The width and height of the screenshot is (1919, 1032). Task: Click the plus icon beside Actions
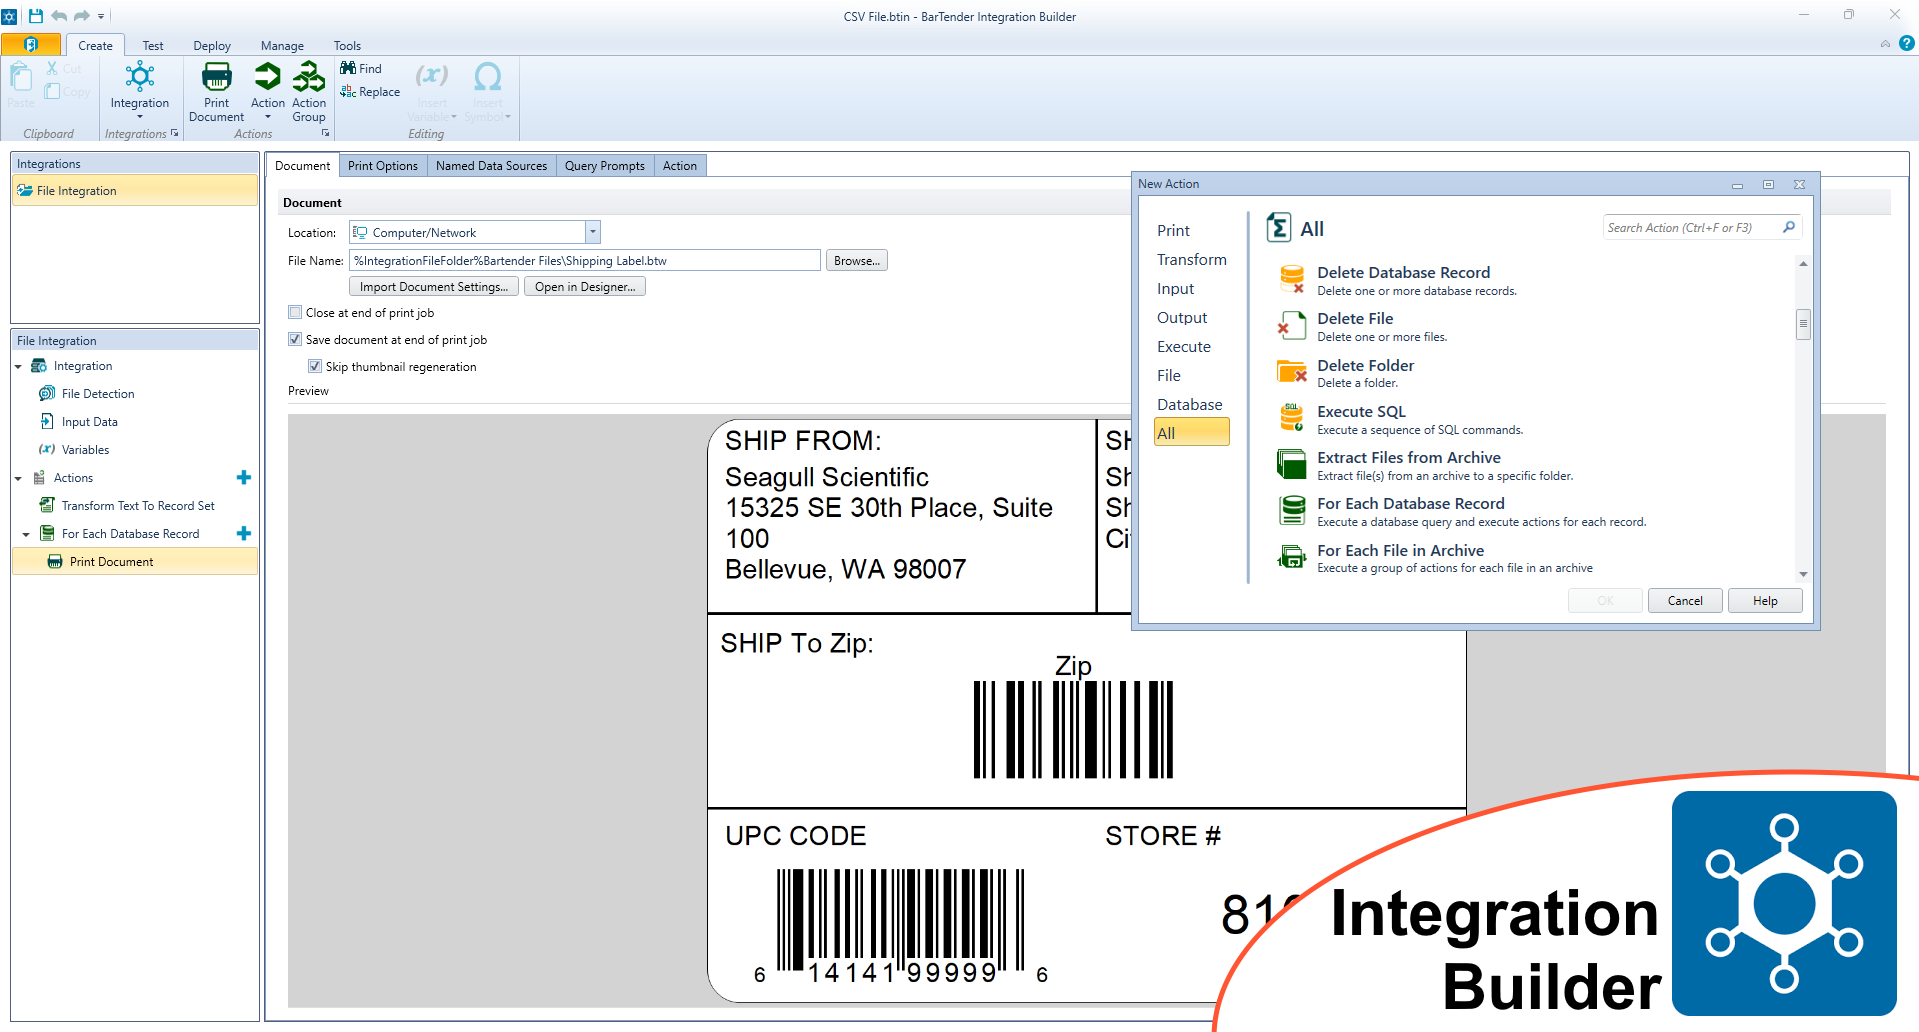point(243,477)
